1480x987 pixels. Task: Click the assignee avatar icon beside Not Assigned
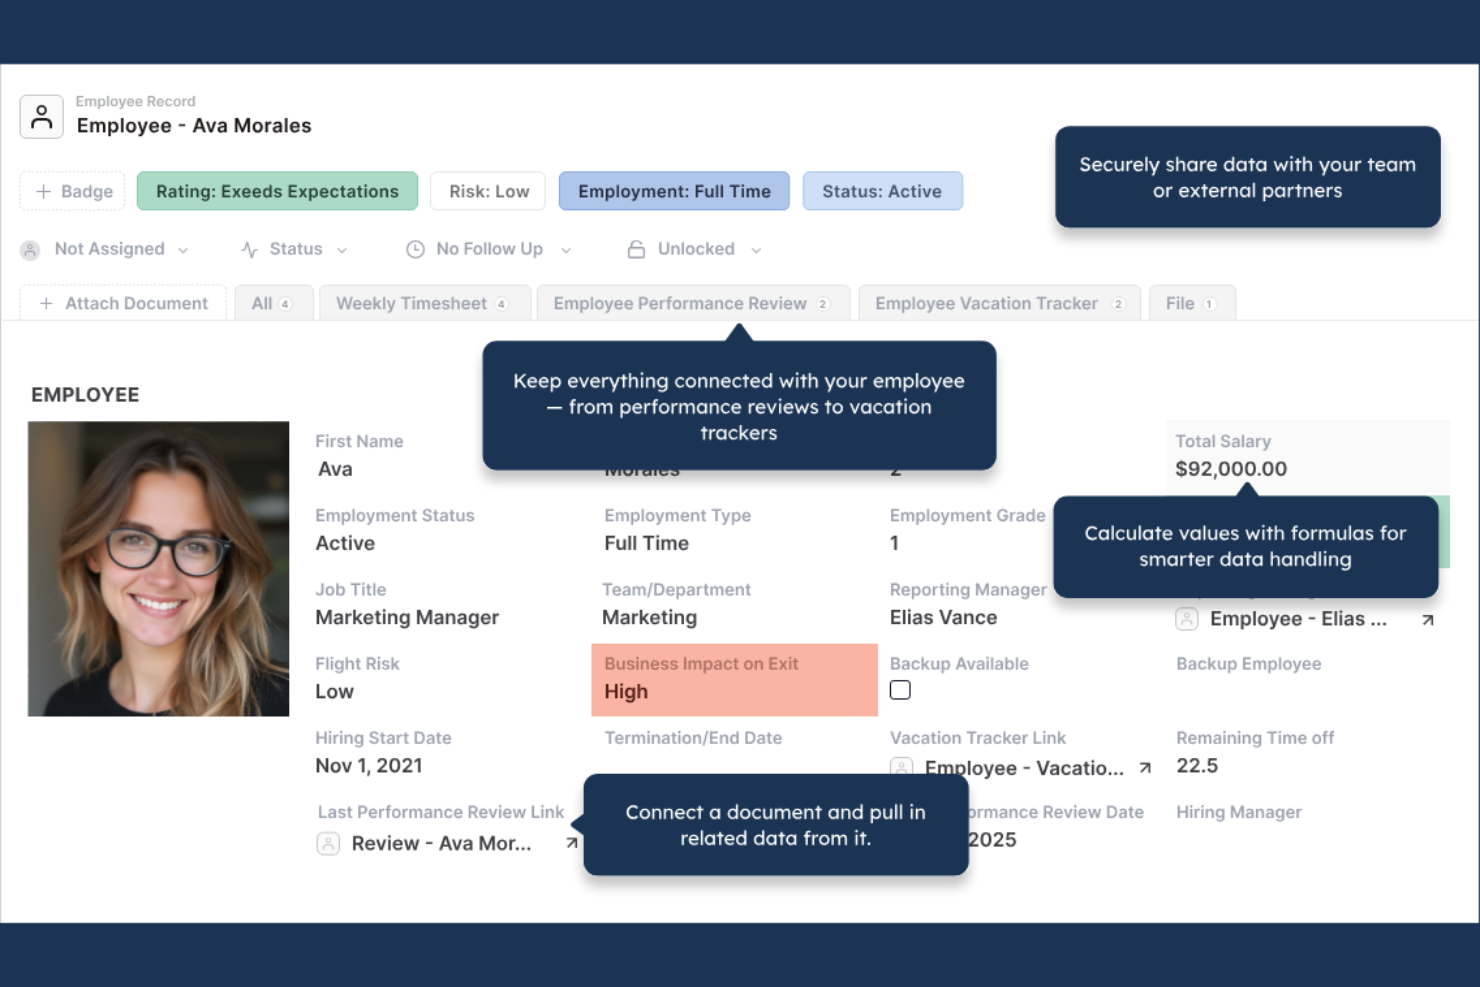point(30,250)
